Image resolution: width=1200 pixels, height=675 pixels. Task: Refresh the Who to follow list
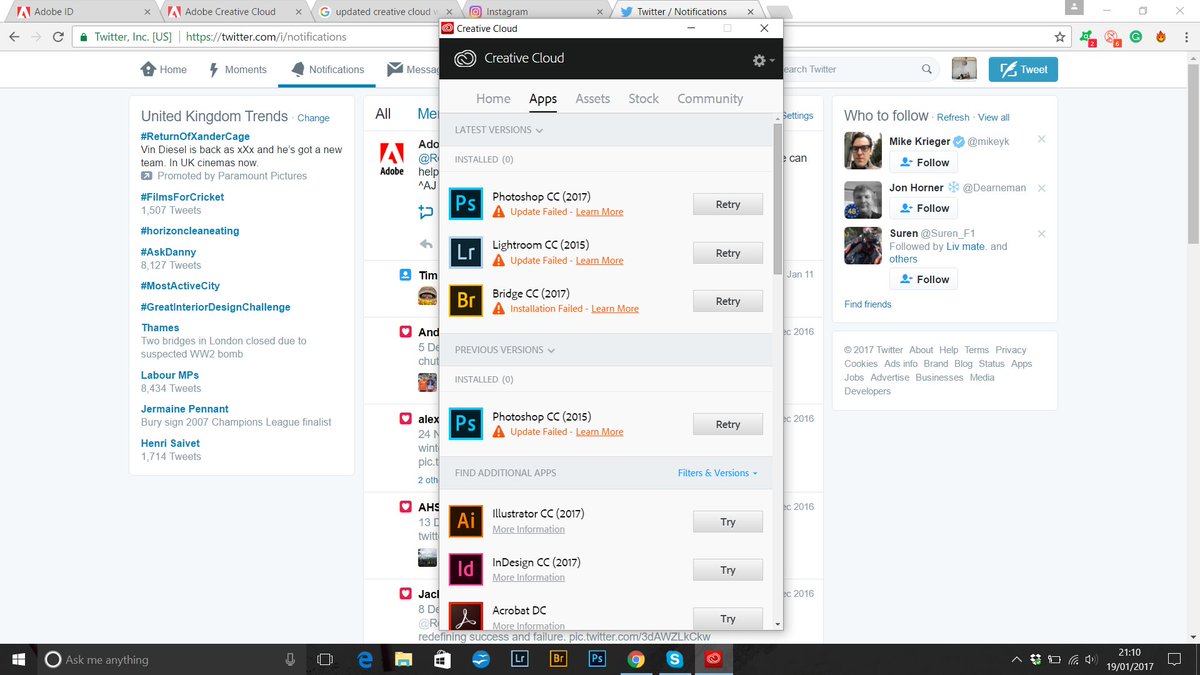pyautogui.click(x=953, y=117)
